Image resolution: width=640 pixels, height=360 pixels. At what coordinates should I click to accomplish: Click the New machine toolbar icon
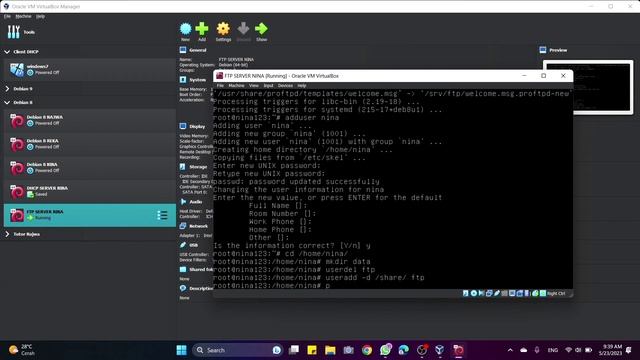[x=185, y=29]
